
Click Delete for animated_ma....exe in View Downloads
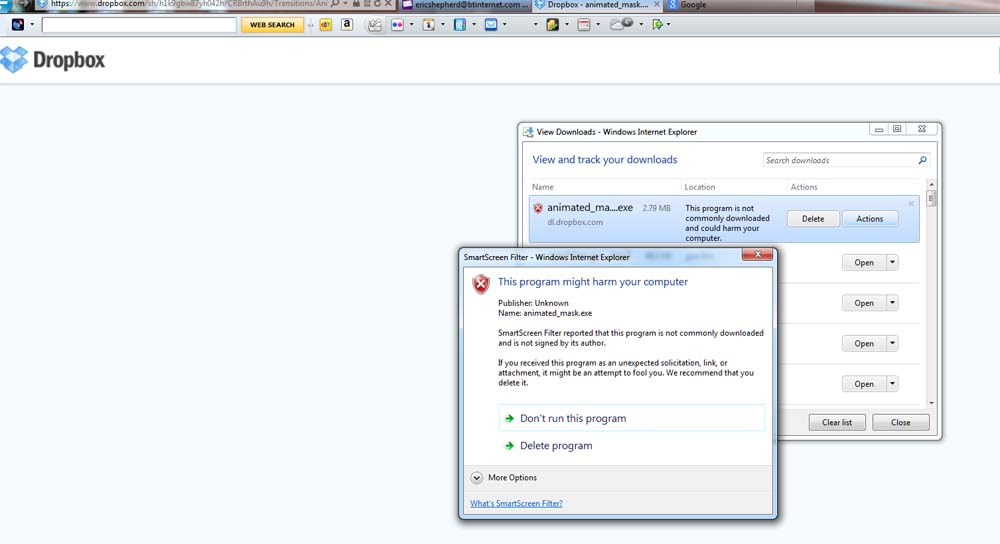click(x=812, y=219)
